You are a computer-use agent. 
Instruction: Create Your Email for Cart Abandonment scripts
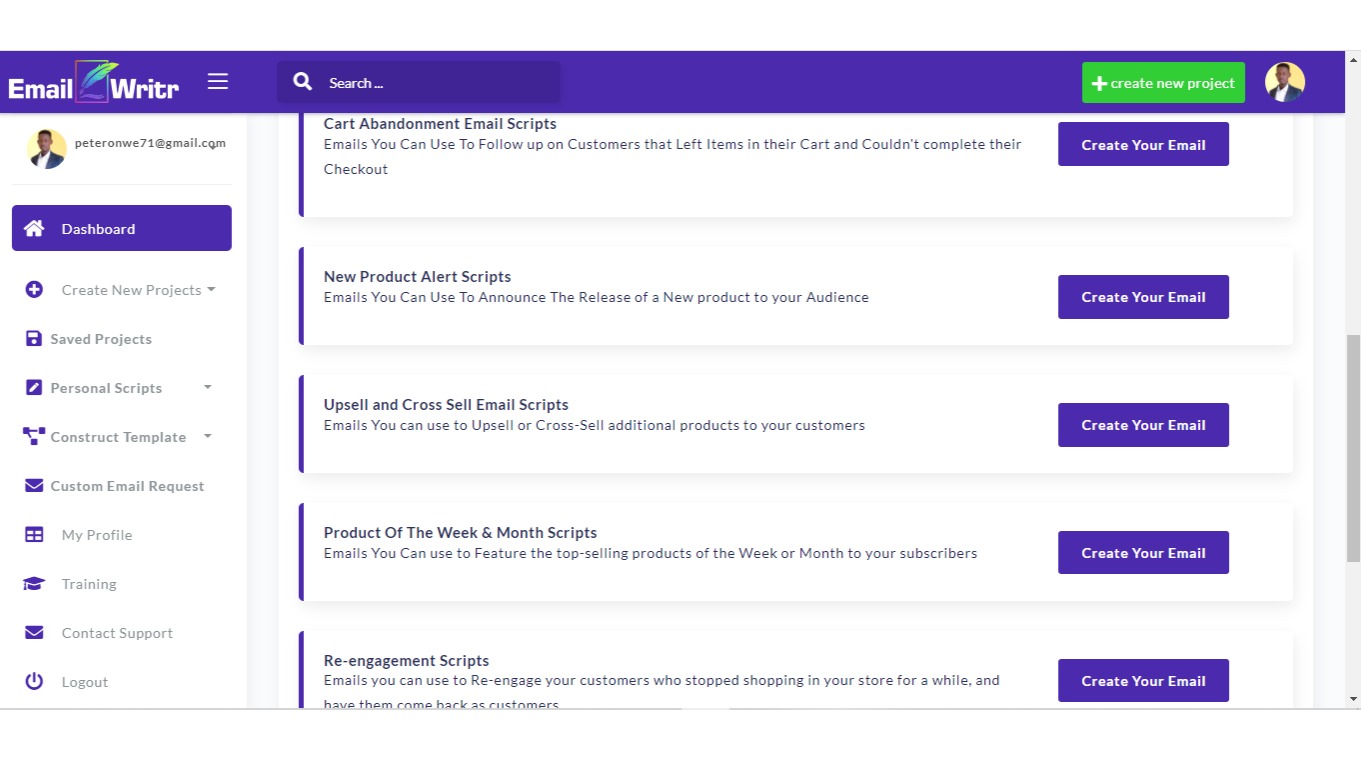(x=1143, y=145)
